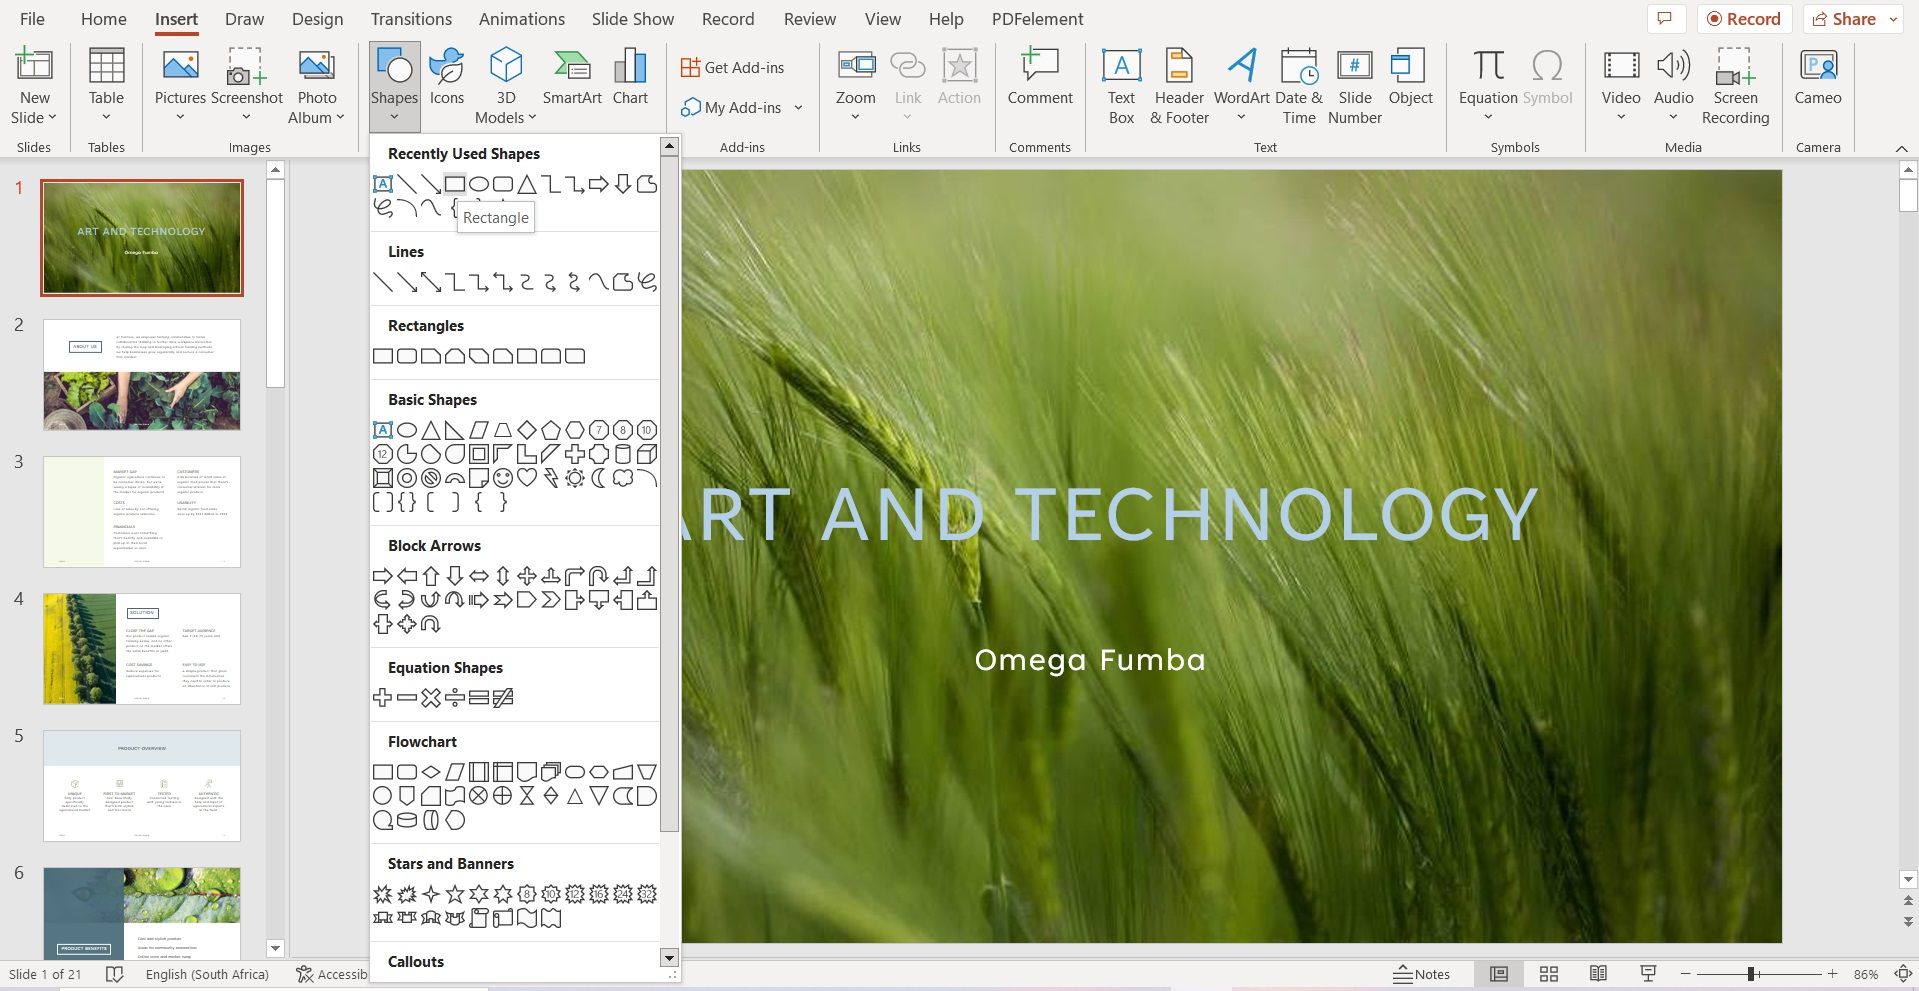Click the Chart icon in the ribbon
This screenshot has width=1919, height=991.
click(x=630, y=78)
